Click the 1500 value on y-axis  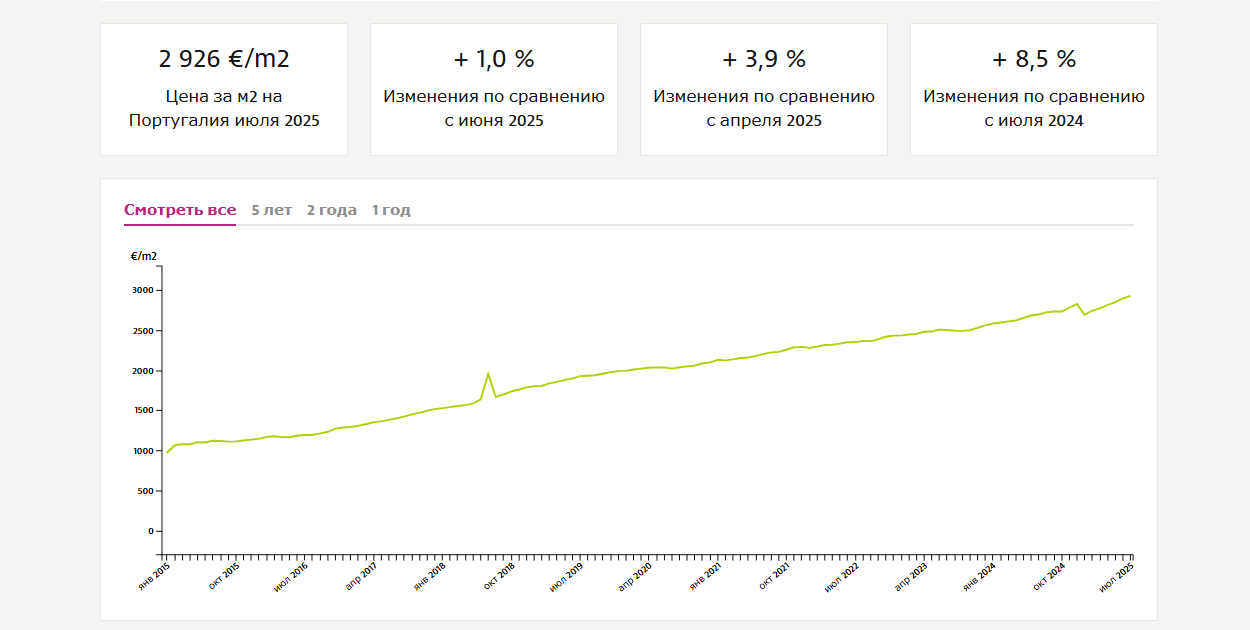[143, 411]
